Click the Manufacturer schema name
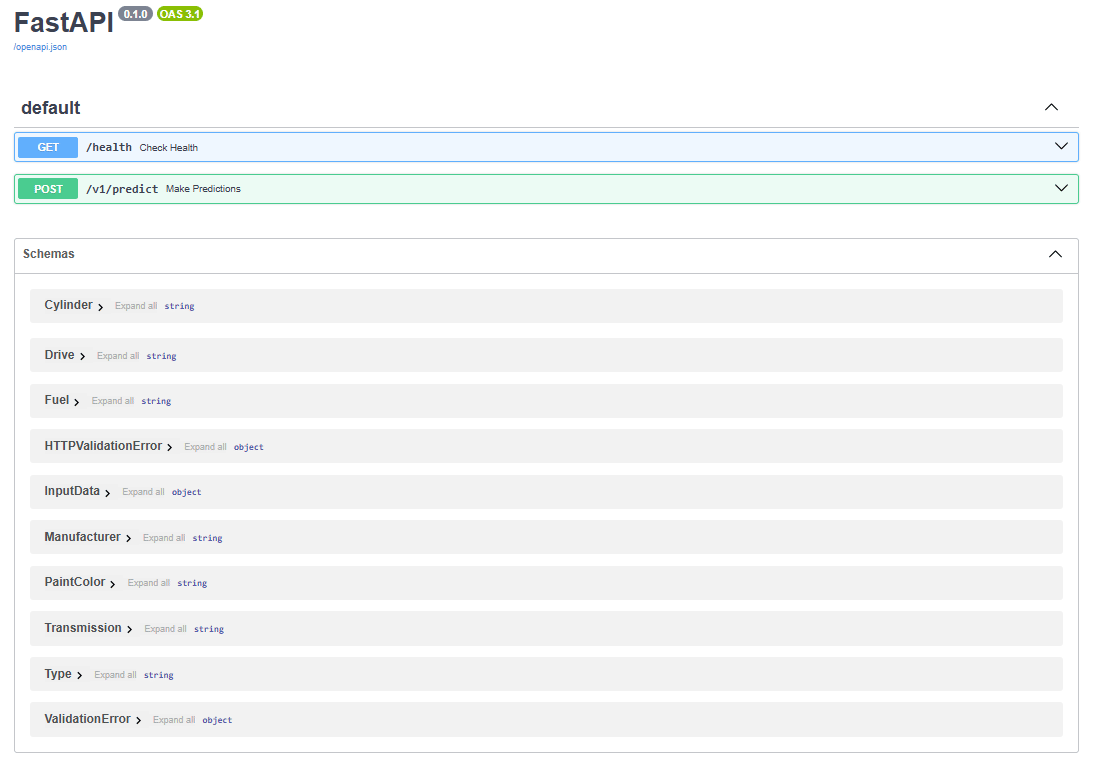Viewport: 1103px width, 779px height. [82, 536]
